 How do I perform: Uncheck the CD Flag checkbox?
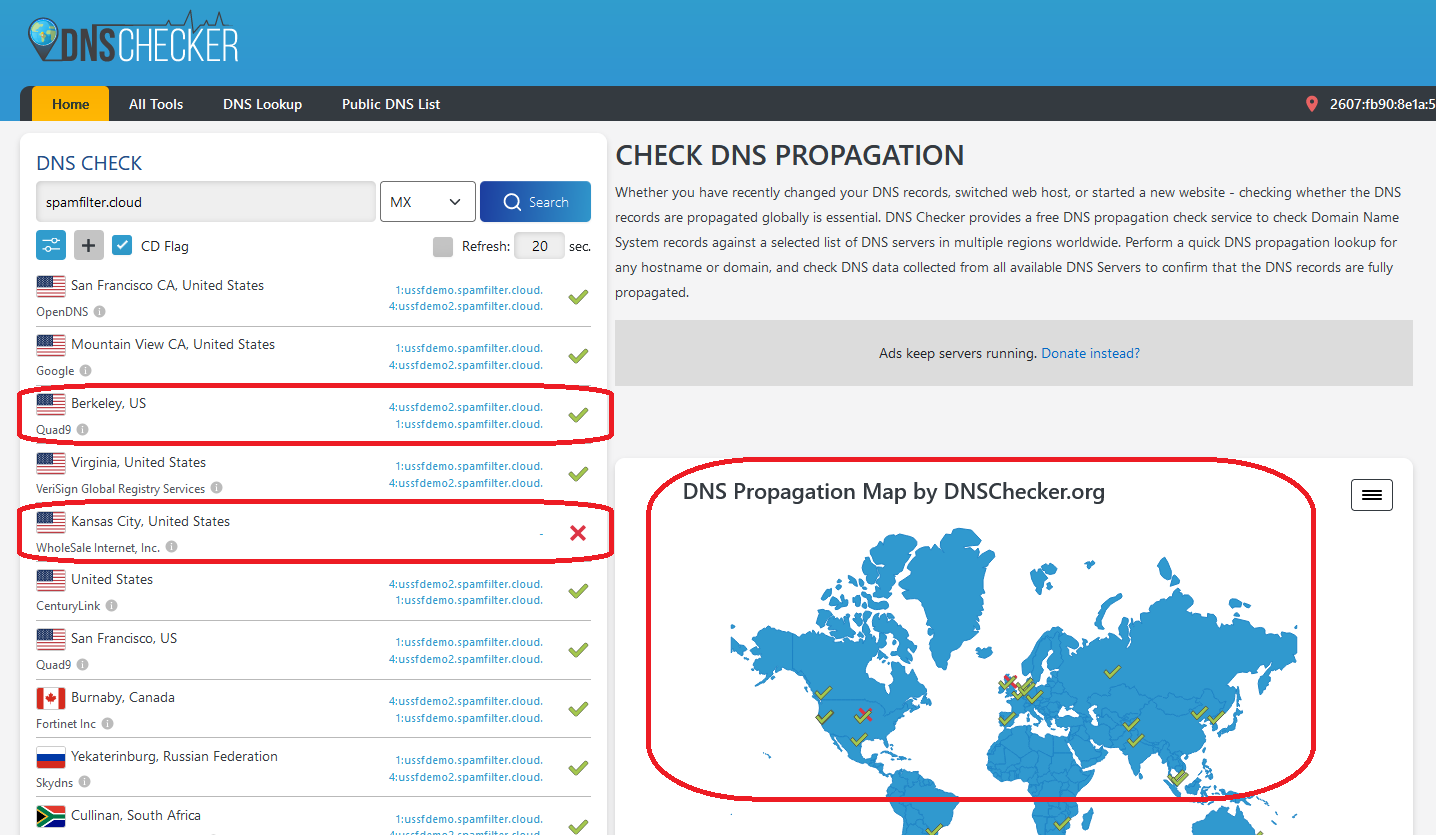pos(122,245)
